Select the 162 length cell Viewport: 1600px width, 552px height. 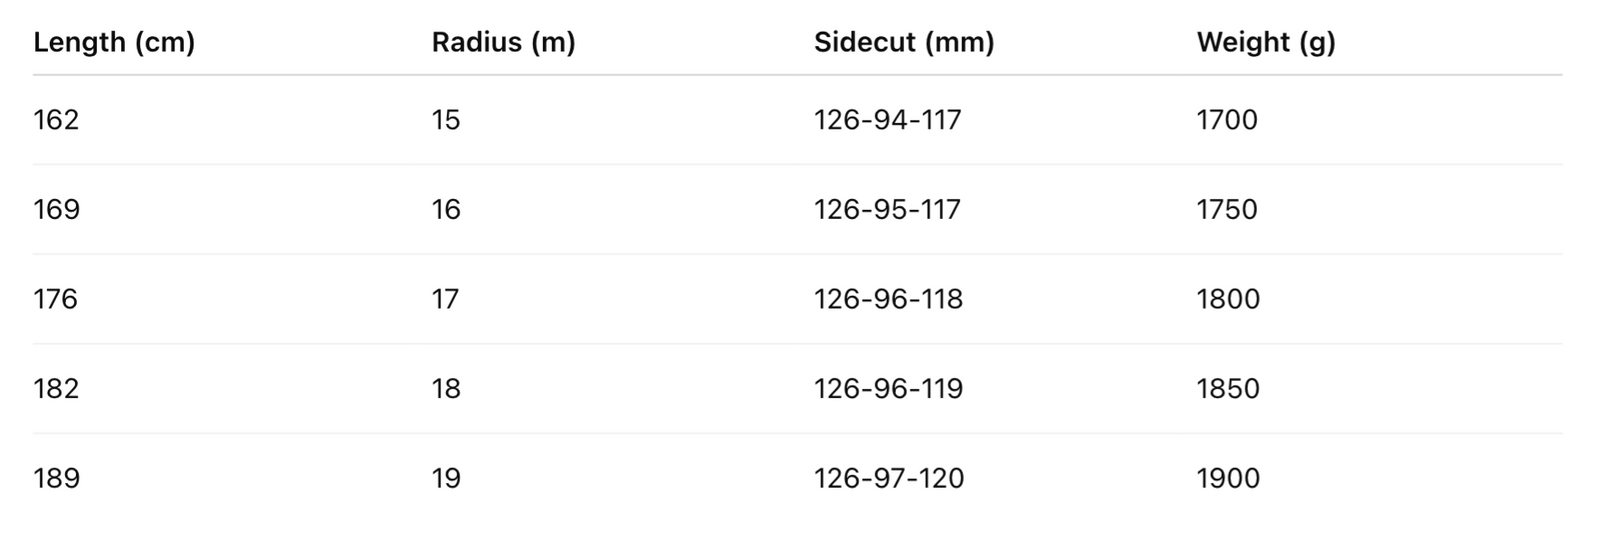coord(56,120)
